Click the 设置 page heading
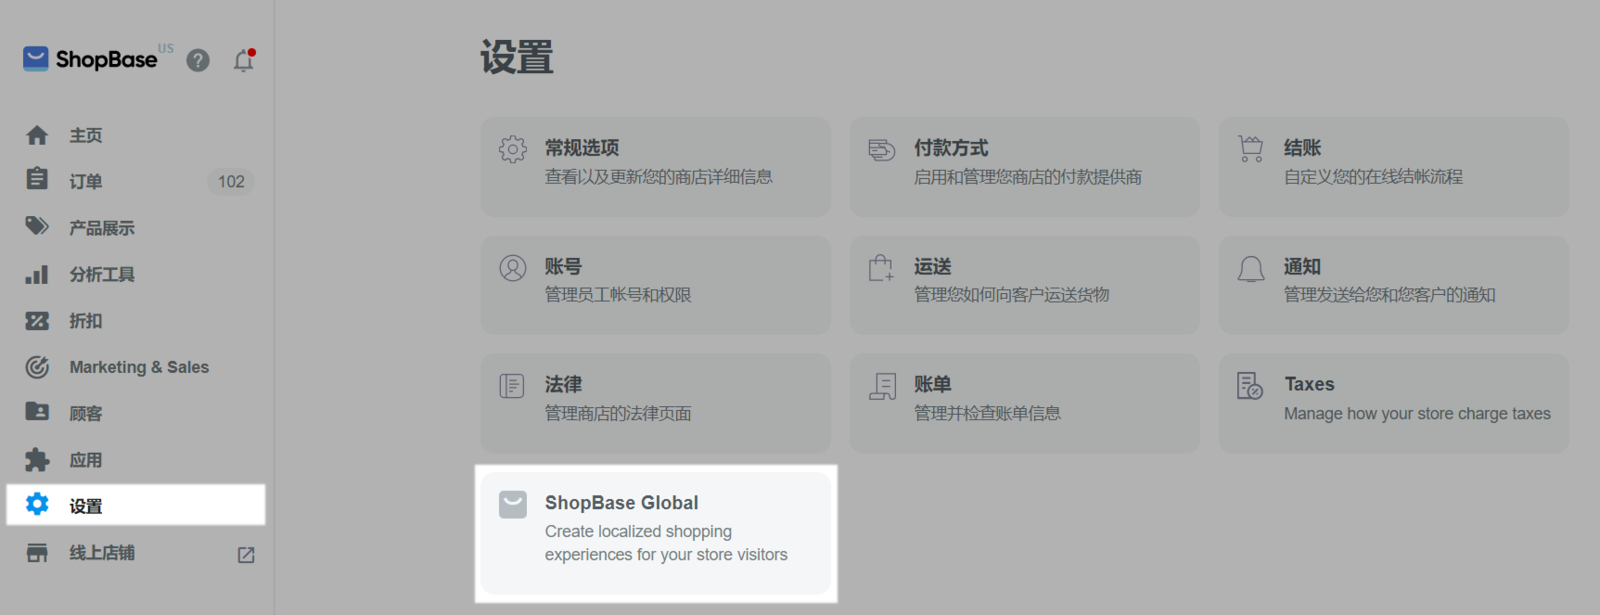Image resolution: width=1600 pixels, height=615 pixels. point(517,58)
